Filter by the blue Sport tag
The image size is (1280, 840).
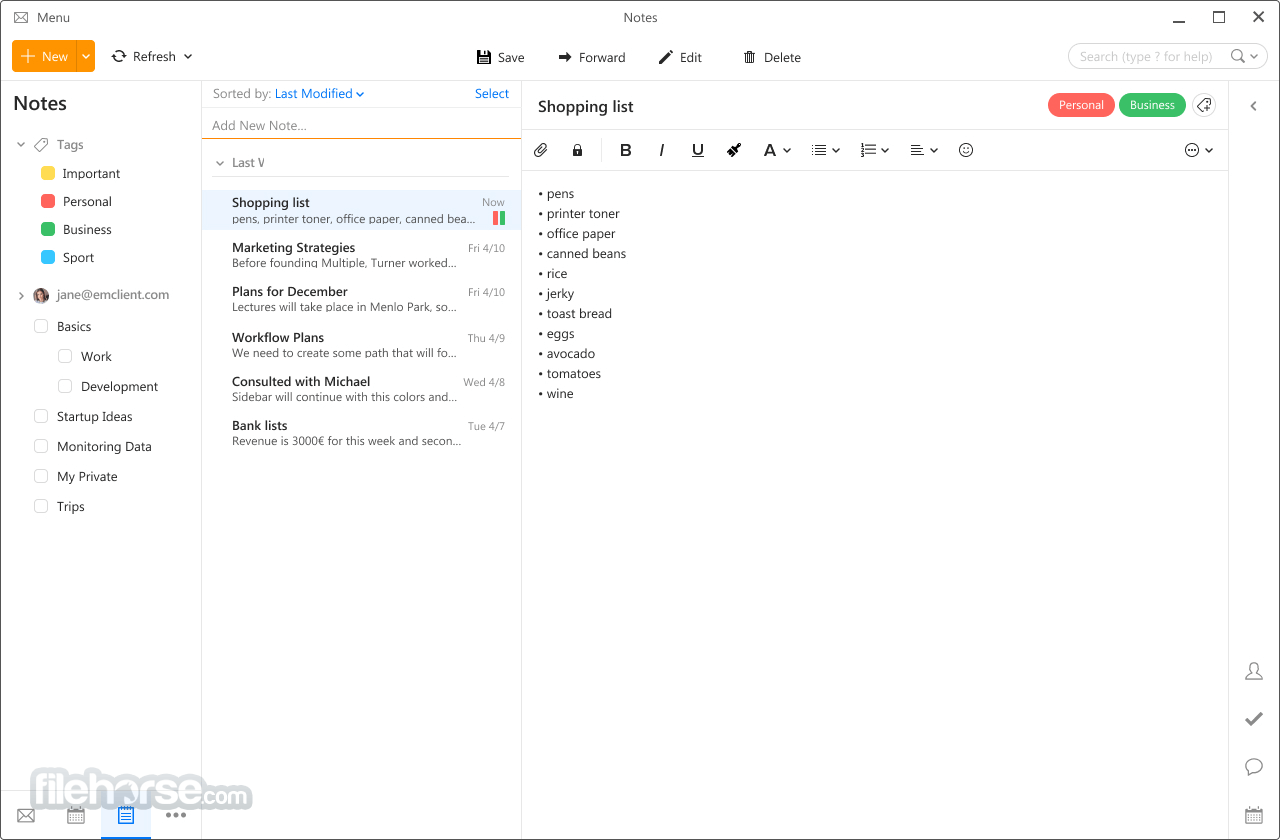click(67, 257)
